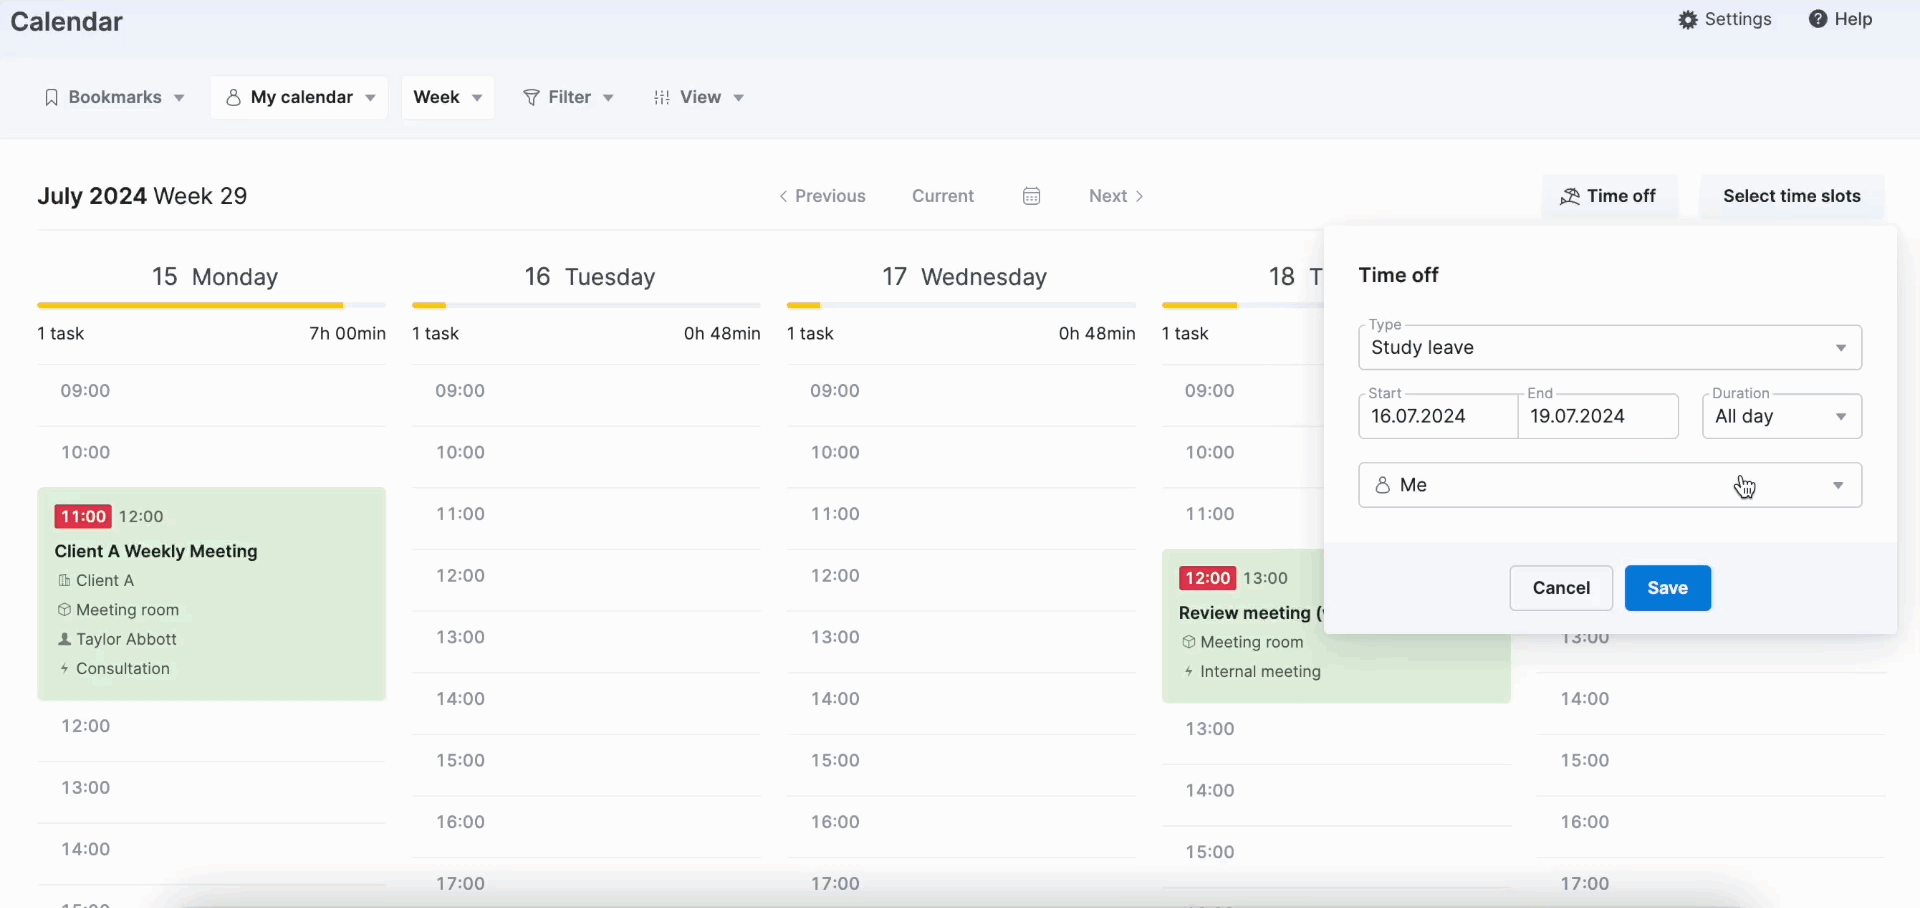Click Wednesday's 0h 48min total
This screenshot has width=1920, height=908.
tap(1097, 334)
